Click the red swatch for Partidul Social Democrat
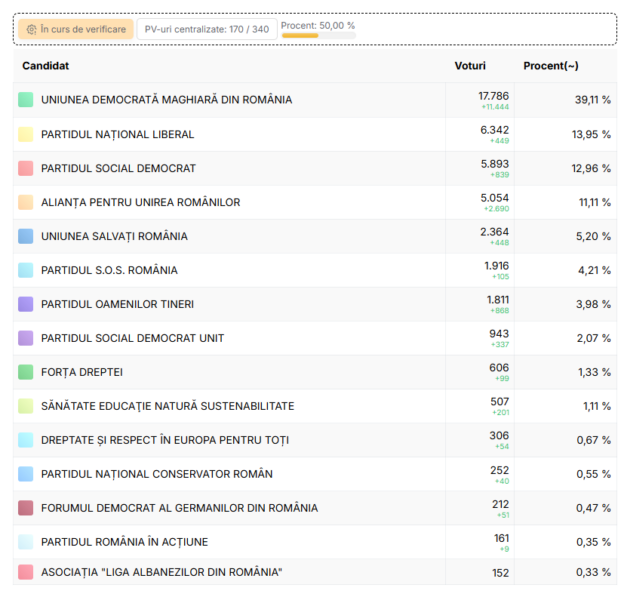Image resolution: width=624 pixels, height=600 pixels. [26, 168]
